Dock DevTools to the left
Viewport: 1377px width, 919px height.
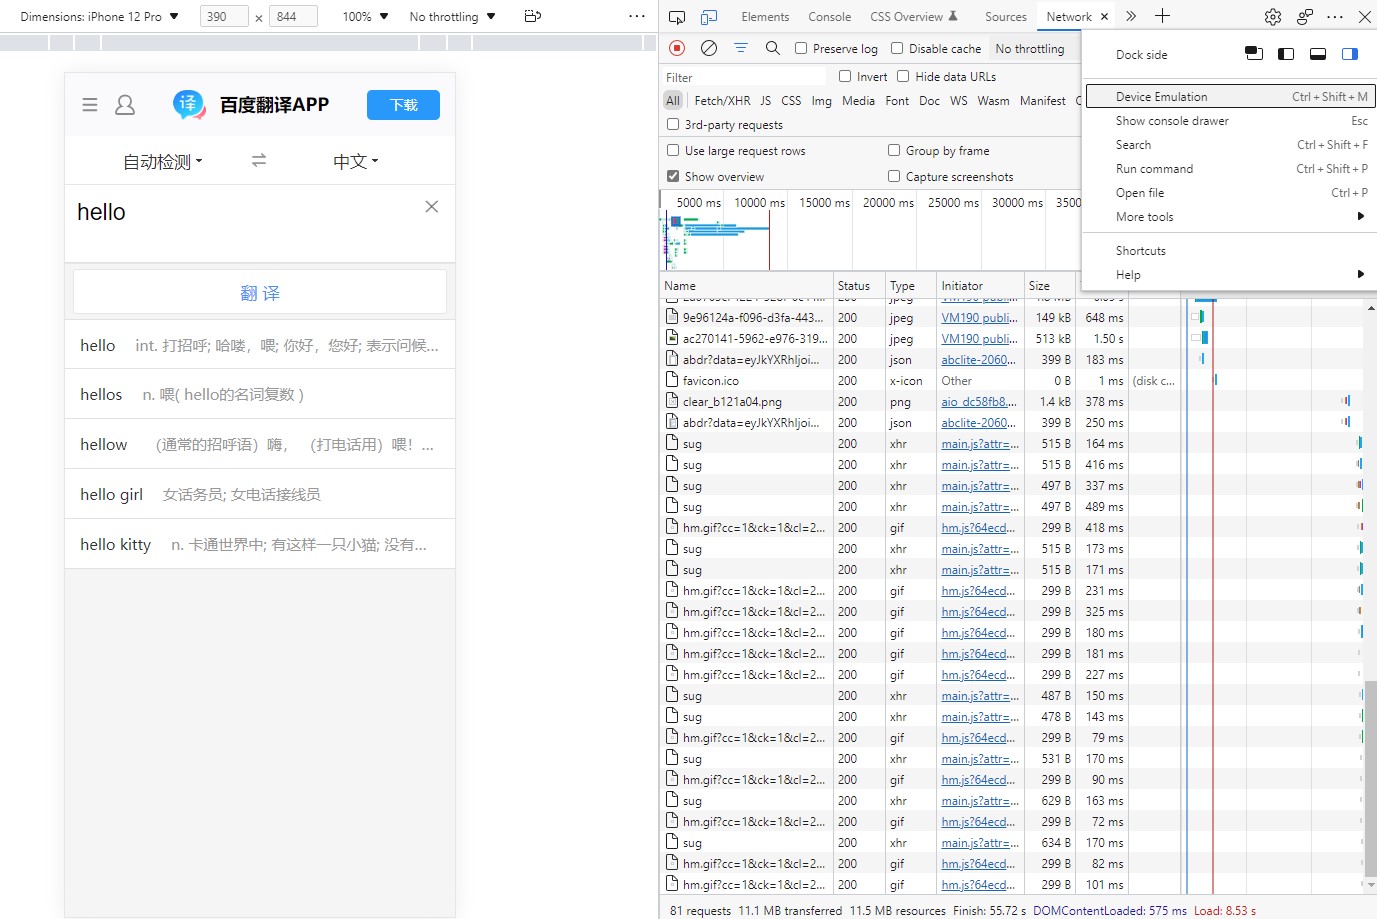pyautogui.click(x=1286, y=54)
